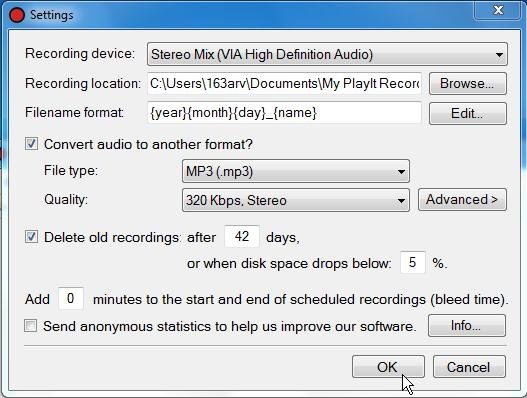Click Info about anonymous statistics

(x=467, y=325)
